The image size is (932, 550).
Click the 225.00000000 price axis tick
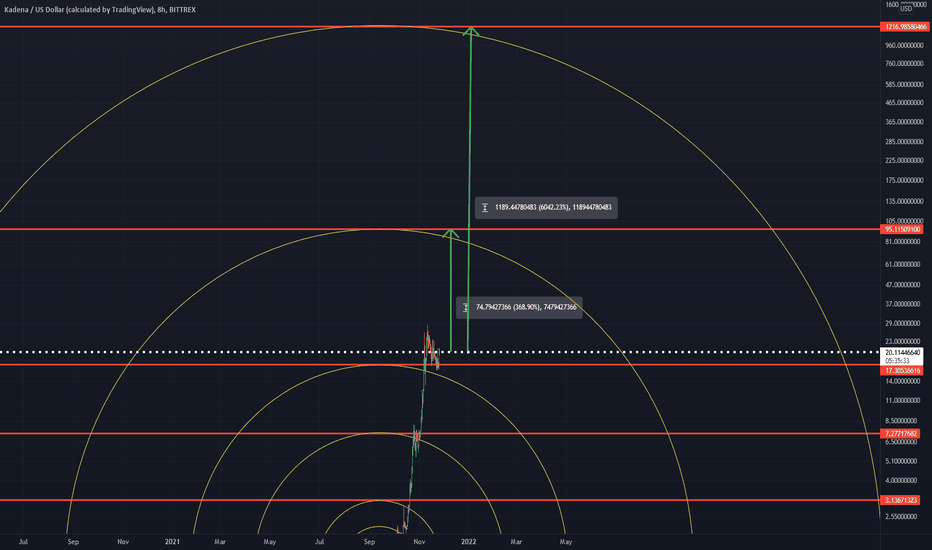coord(904,161)
